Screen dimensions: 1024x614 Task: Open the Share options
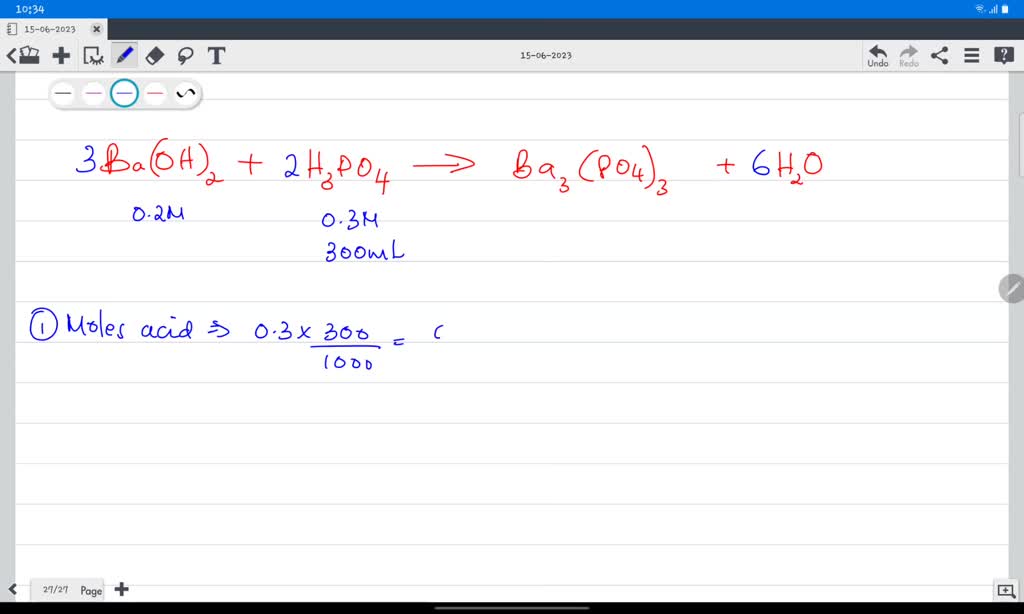(x=939, y=55)
